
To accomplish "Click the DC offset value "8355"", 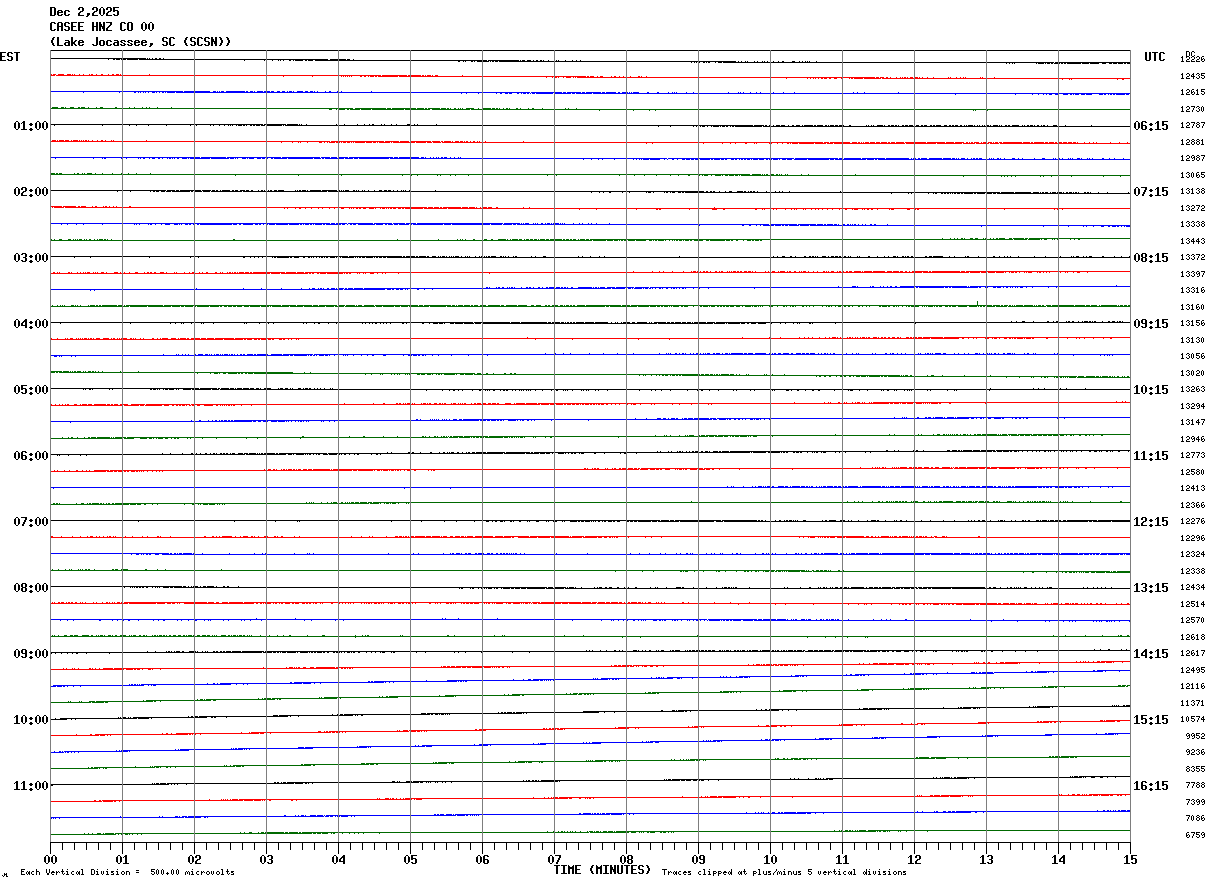I will (x=1195, y=770).
